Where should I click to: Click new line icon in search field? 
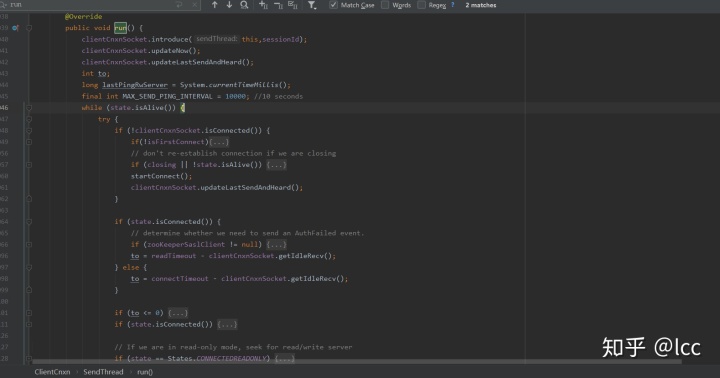pyautogui.click(x=179, y=5)
